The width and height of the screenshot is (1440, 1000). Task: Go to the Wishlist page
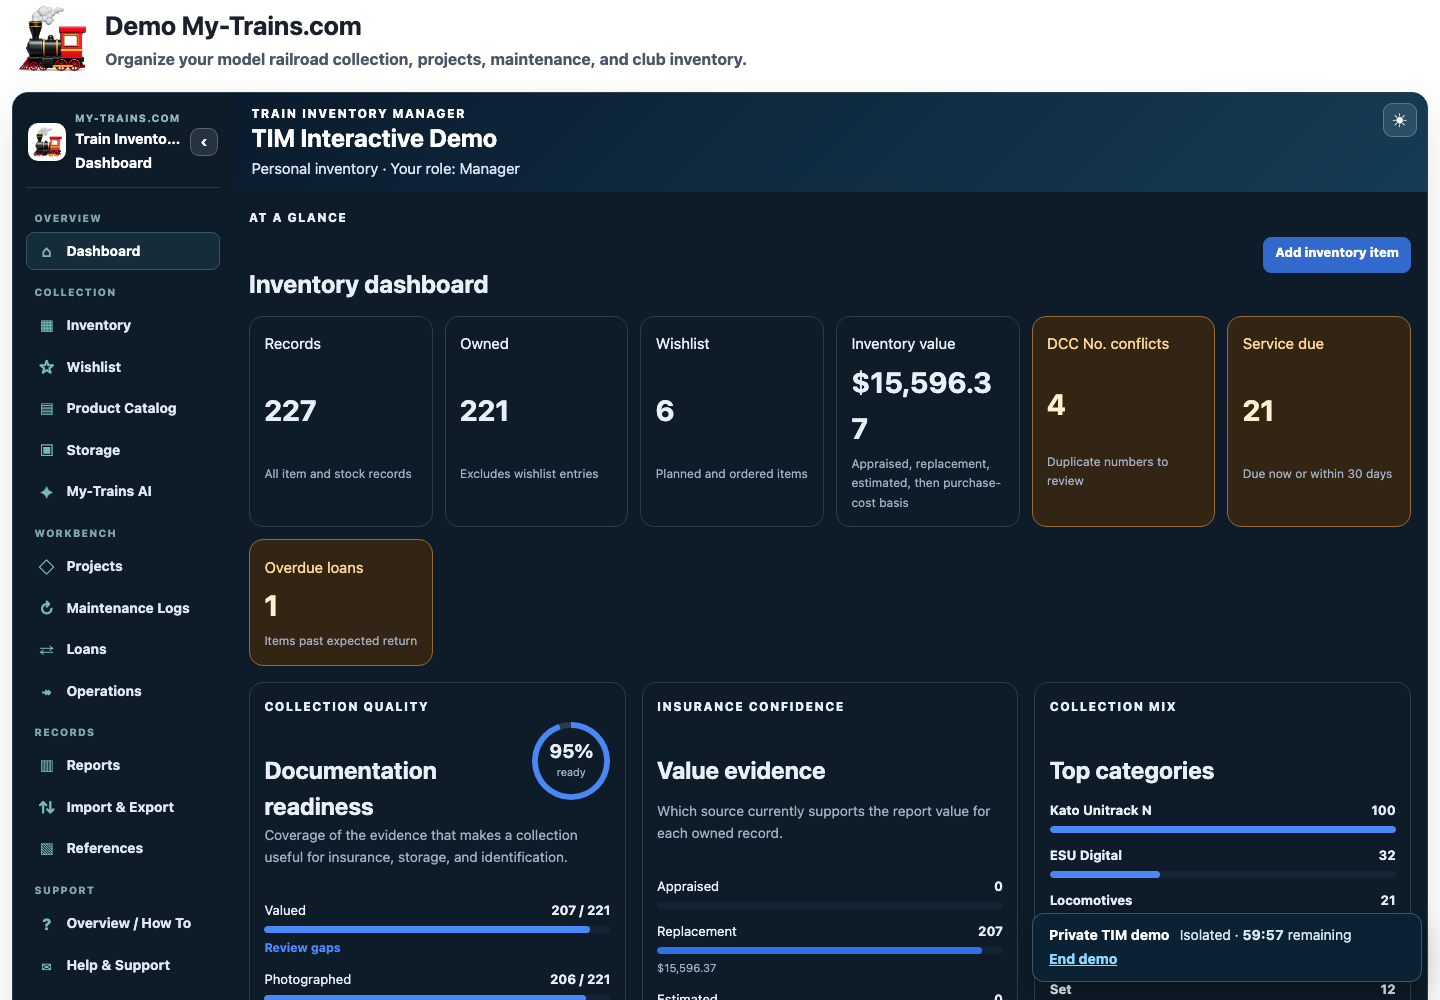(123, 367)
